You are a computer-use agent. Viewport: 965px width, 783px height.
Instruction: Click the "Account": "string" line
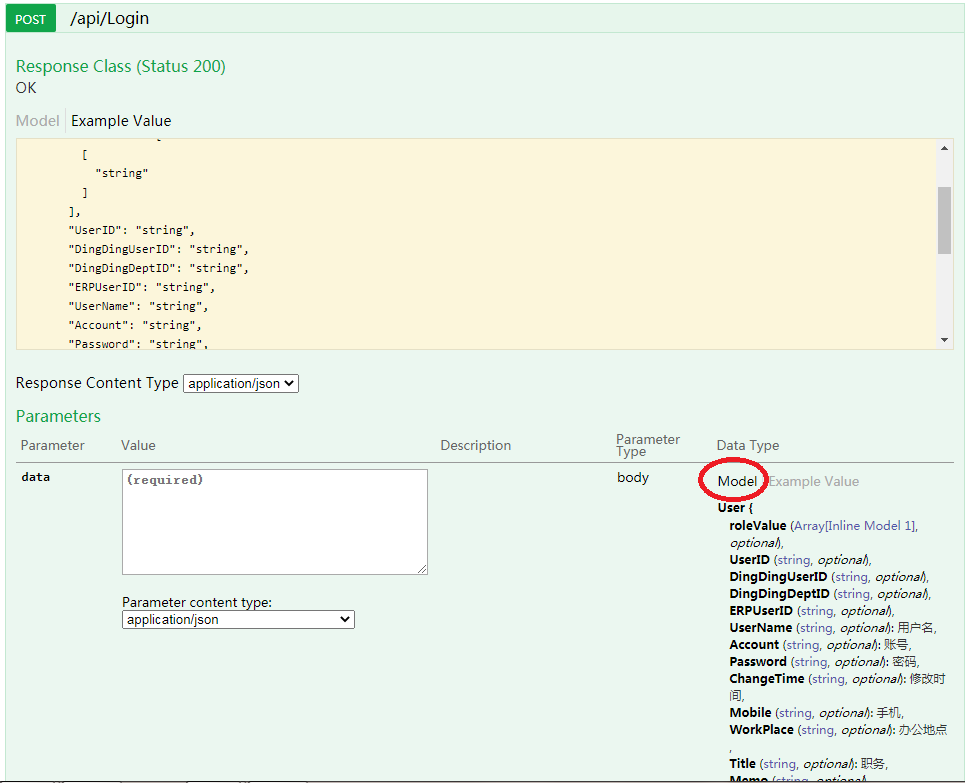click(x=135, y=326)
